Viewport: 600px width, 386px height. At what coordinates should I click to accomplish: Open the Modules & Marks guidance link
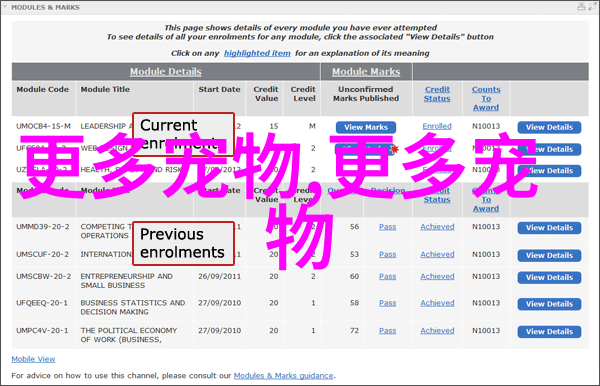click(x=284, y=376)
